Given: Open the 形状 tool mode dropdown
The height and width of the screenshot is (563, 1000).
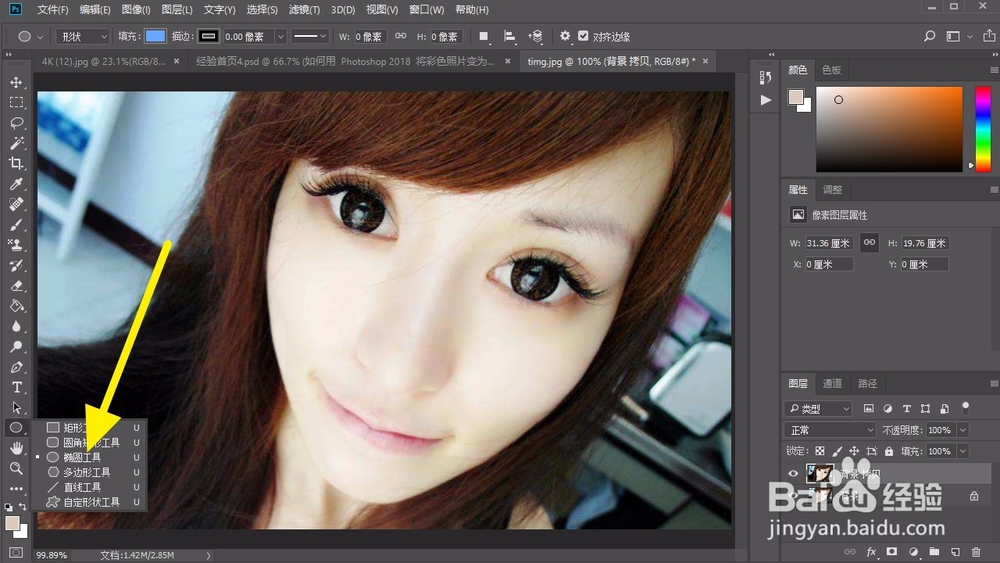Looking at the screenshot, I should [83, 36].
